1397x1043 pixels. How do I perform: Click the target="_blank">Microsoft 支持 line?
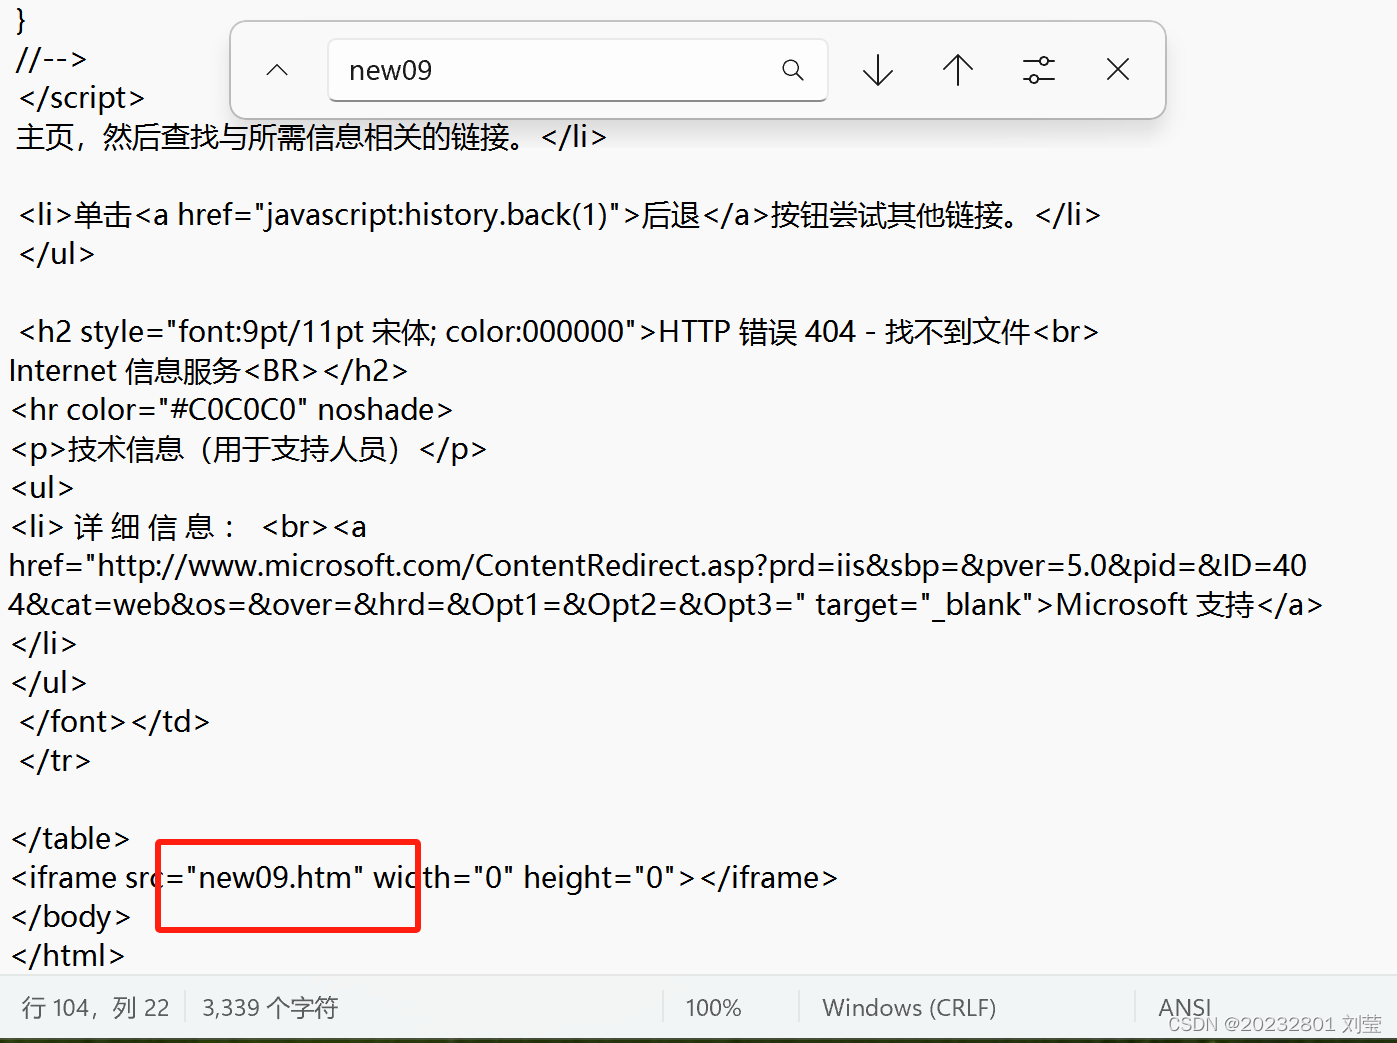(665, 605)
